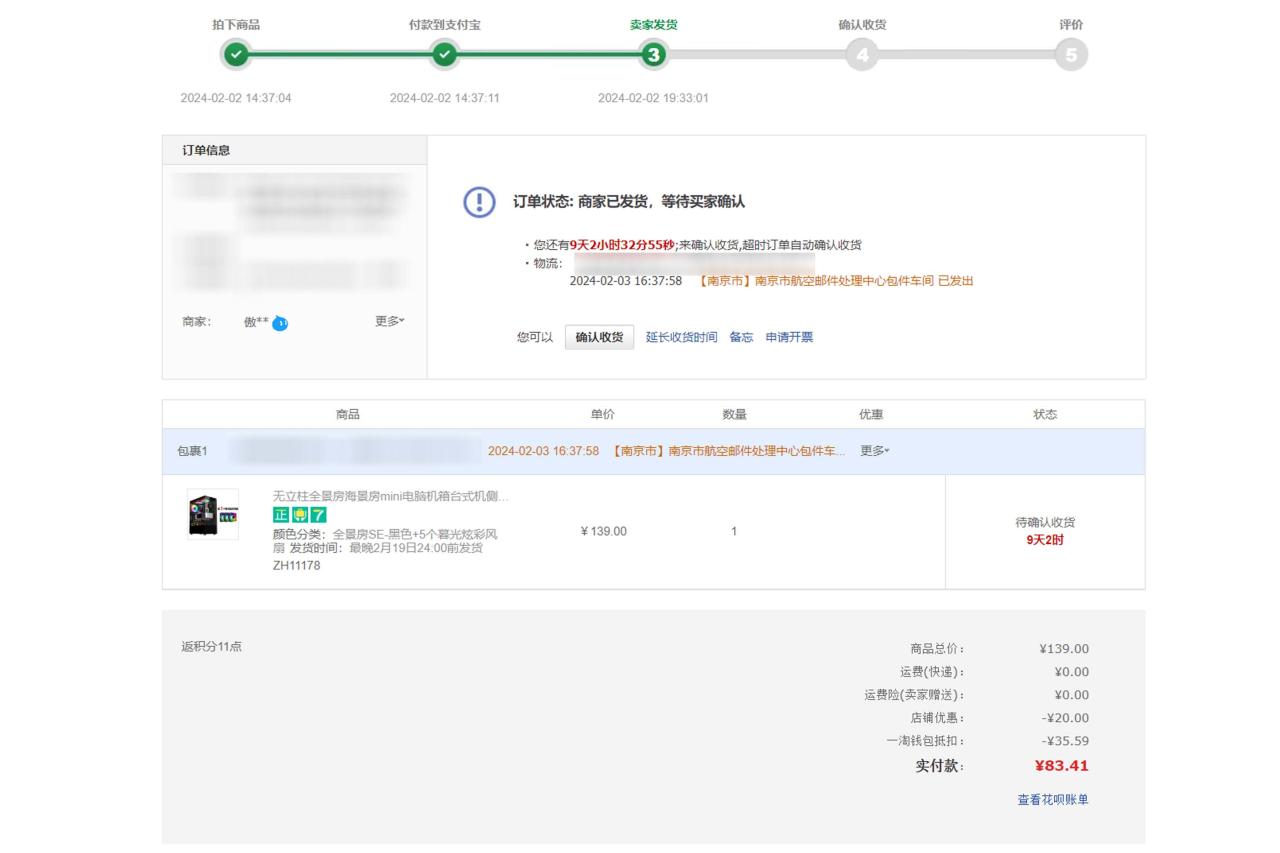The width and height of the screenshot is (1280, 853).
Task: Click the order status exclamation icon
Action: pos(479,202)
